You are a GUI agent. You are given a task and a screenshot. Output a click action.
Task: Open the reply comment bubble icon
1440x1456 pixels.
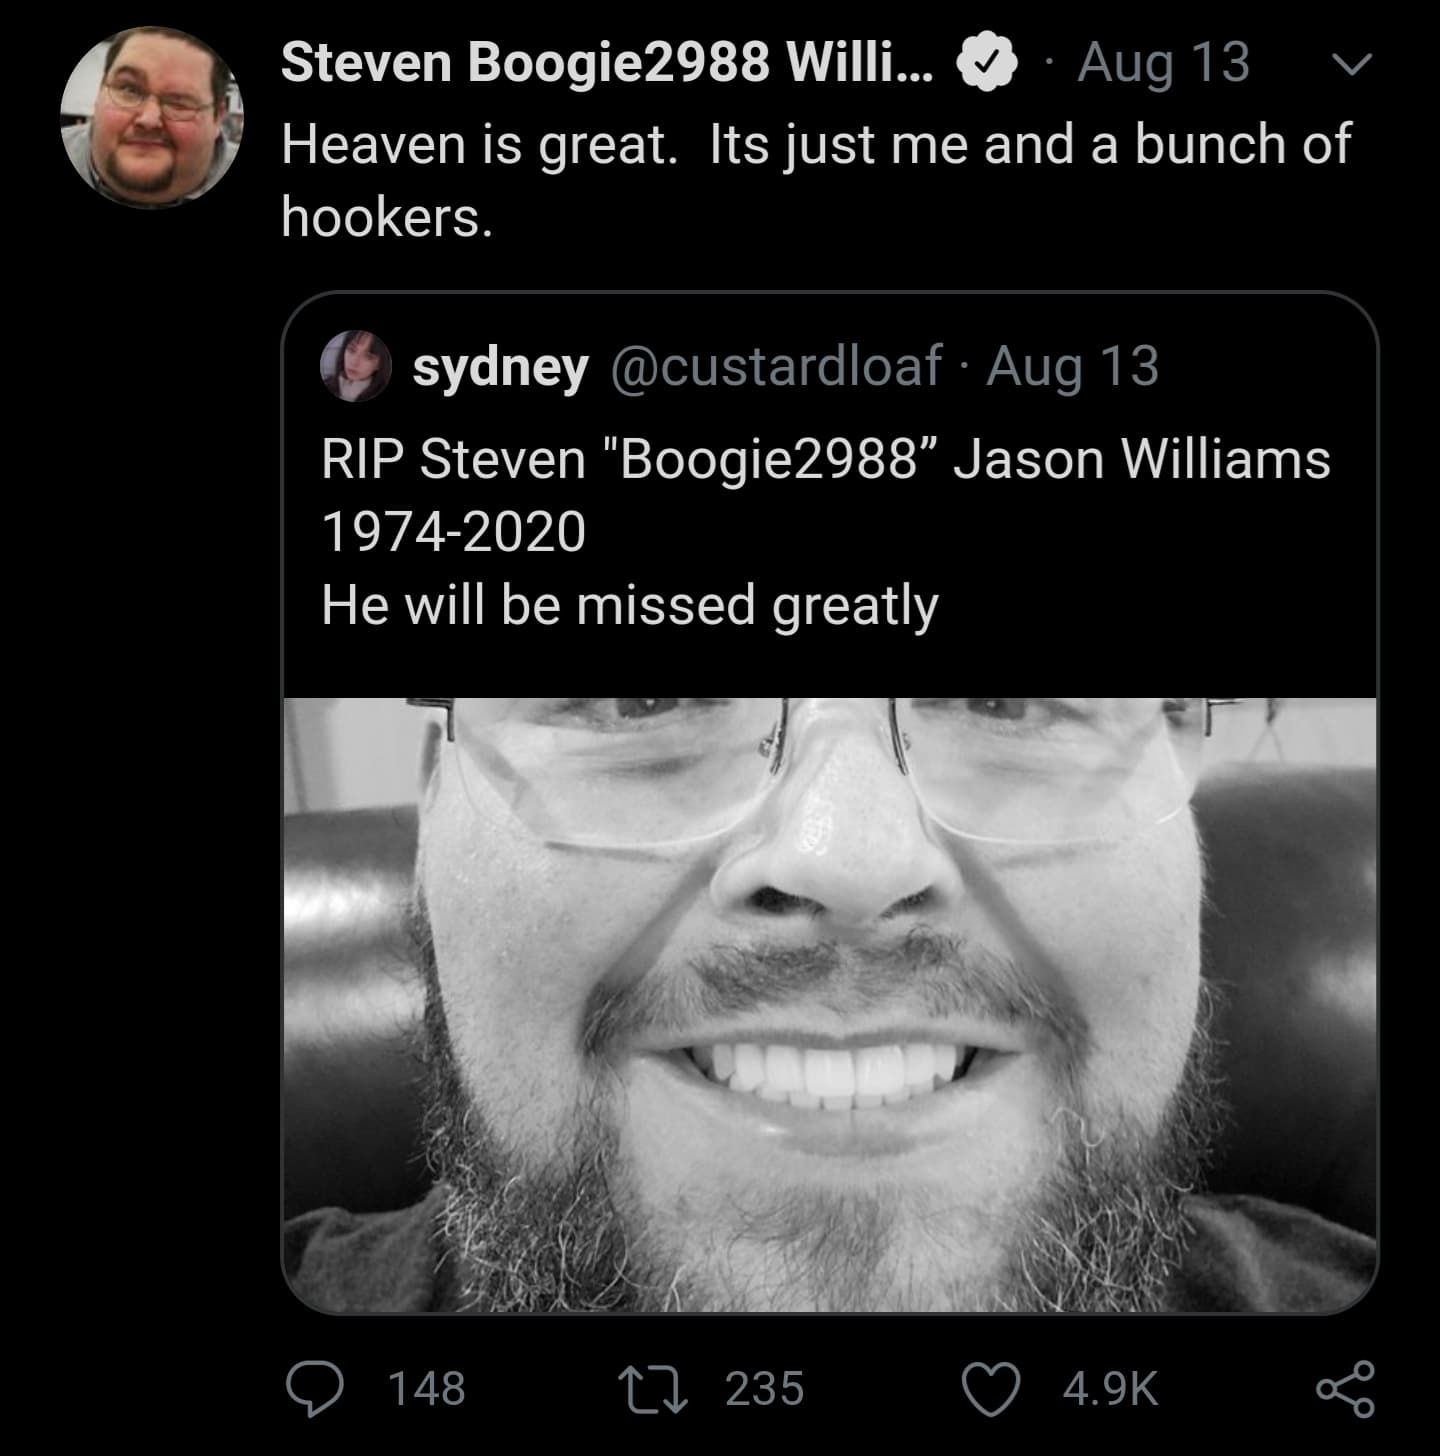(x=314, y=1390)
